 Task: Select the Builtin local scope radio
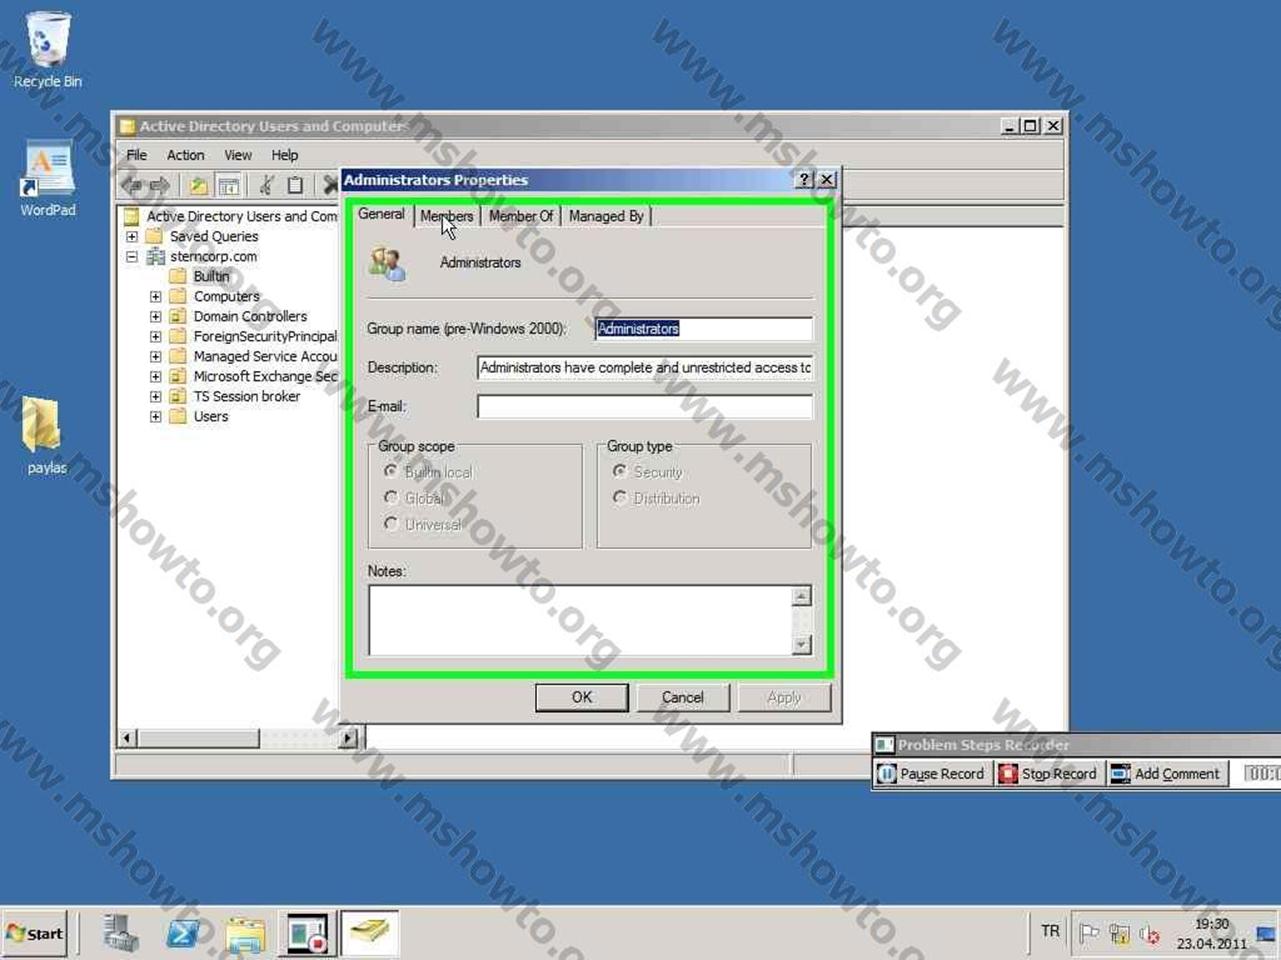[x=391, y=471]
